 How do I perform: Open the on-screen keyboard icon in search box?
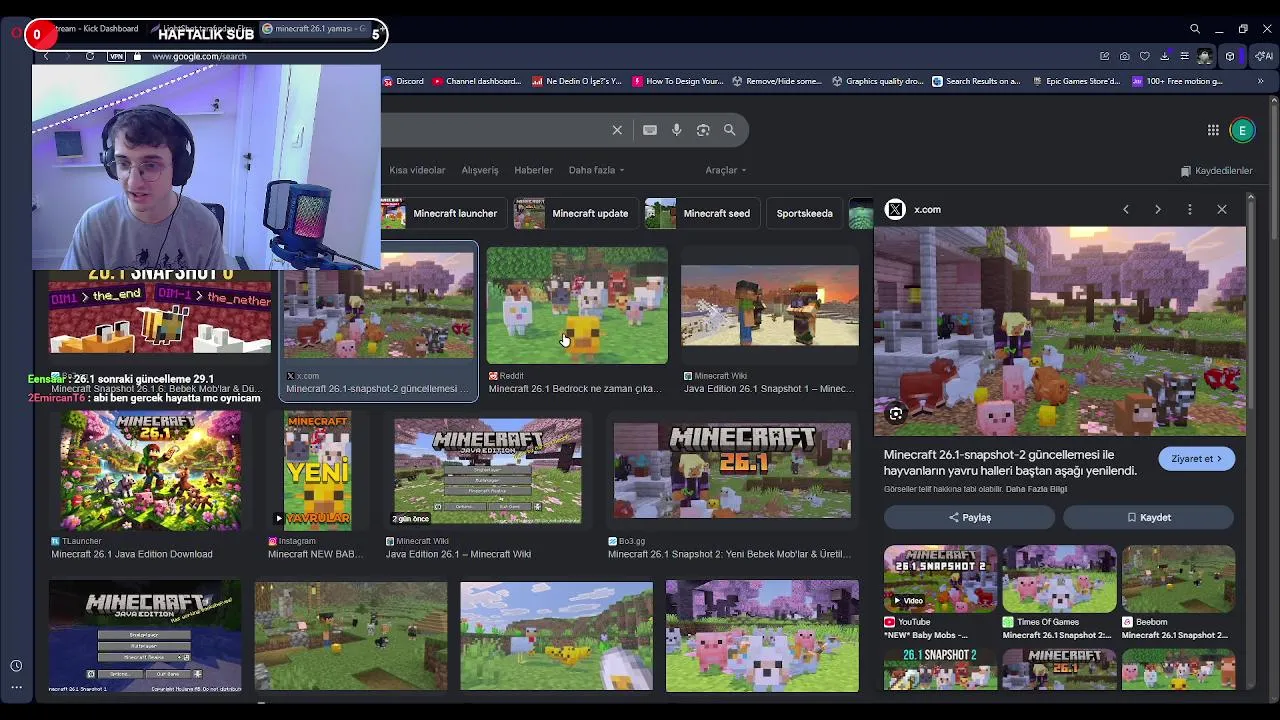[x=650, y=130]
